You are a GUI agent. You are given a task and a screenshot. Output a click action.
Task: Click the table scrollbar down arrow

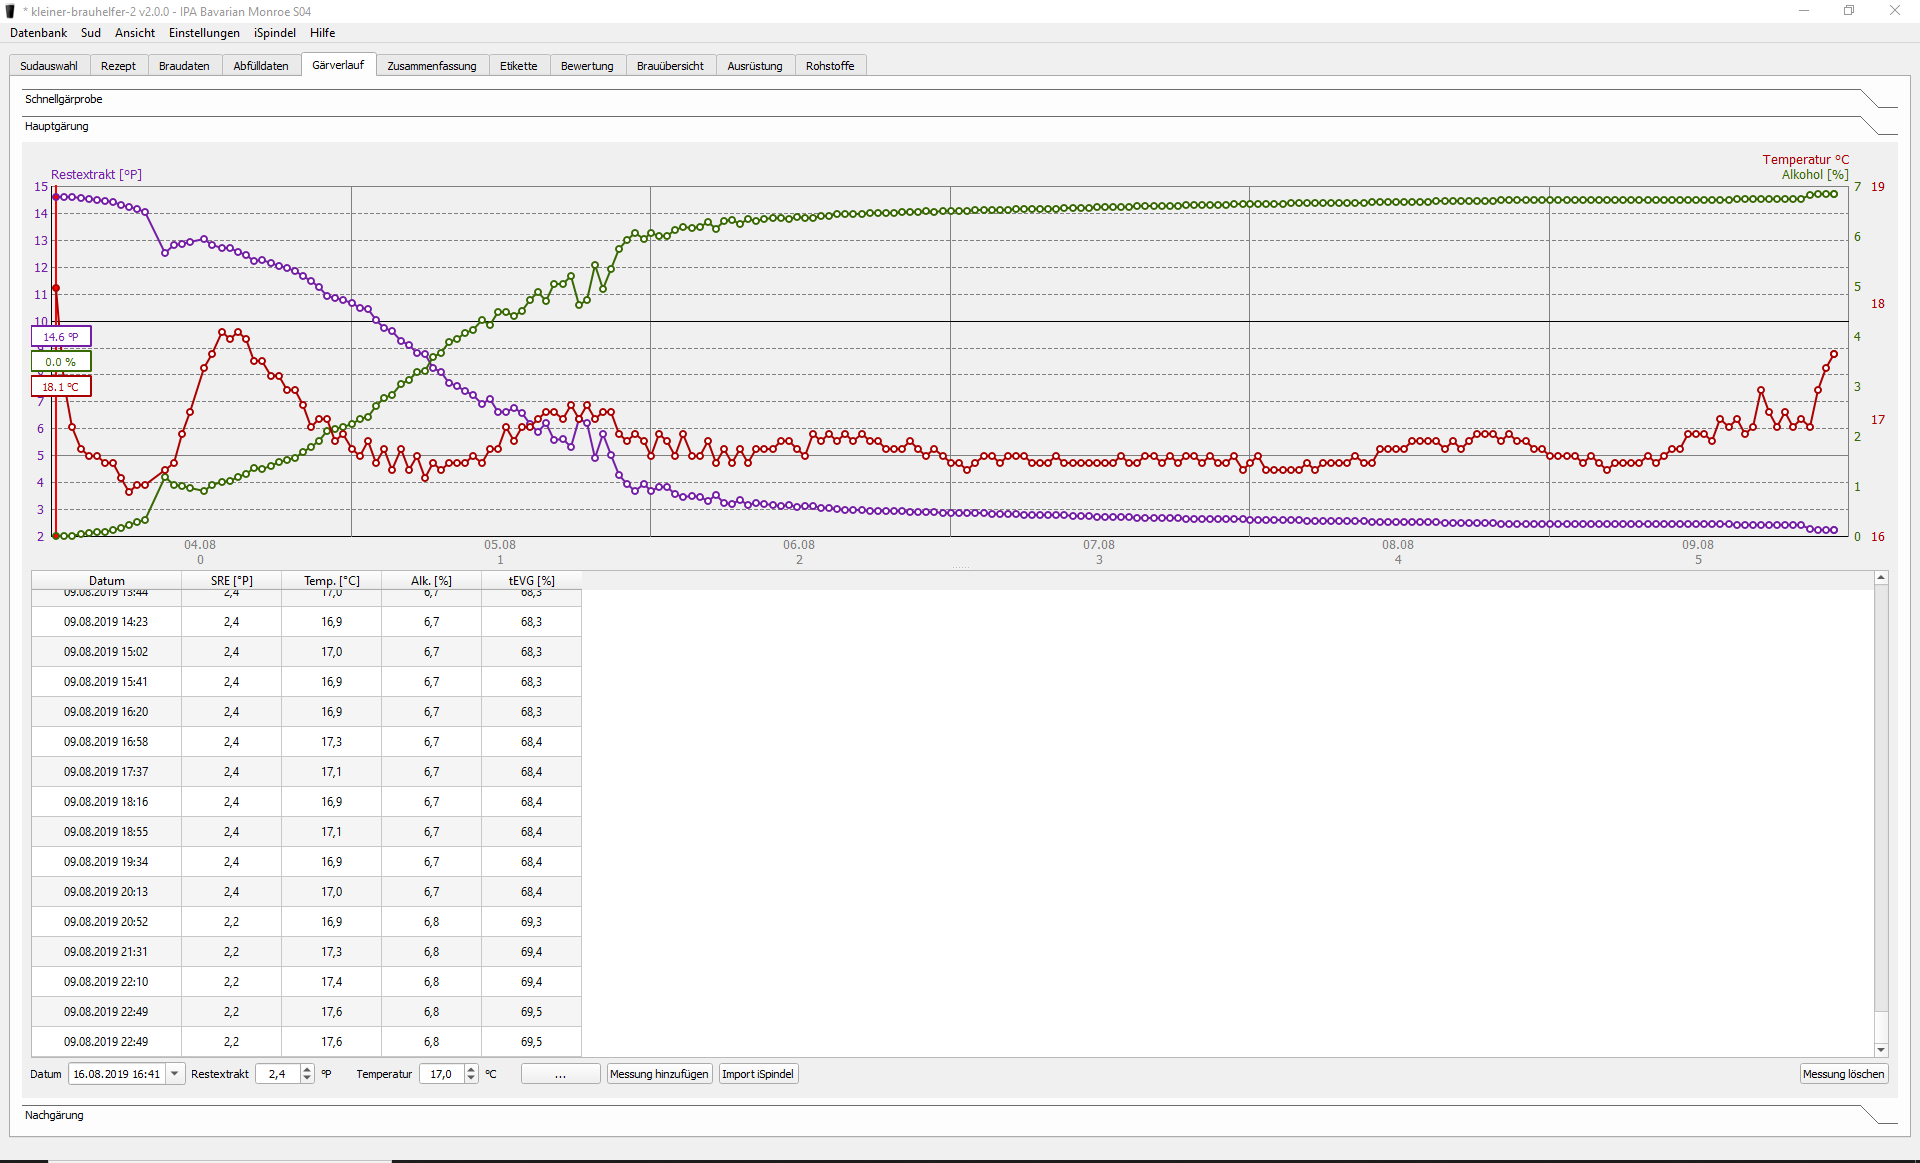[1881, 1050]
